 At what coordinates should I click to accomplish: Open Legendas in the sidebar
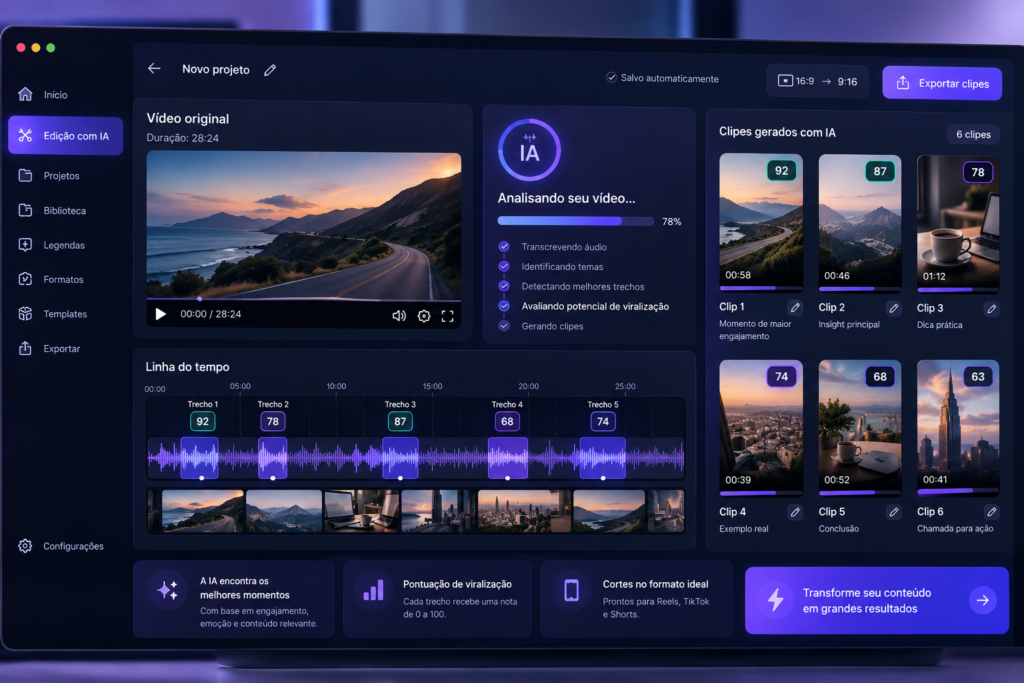(65, 245)
